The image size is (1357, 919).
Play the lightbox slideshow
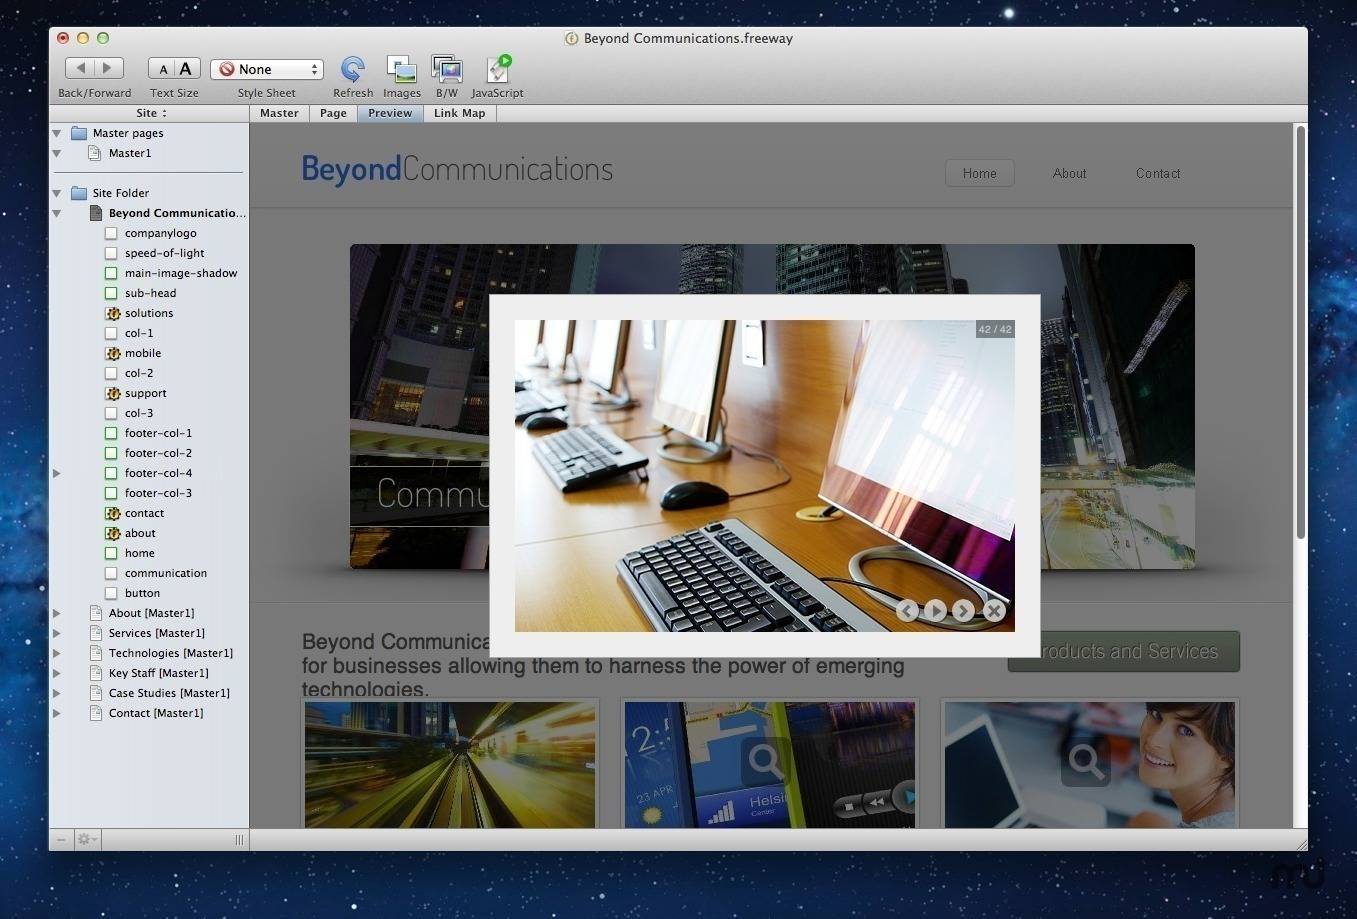(x=935, y=610)
